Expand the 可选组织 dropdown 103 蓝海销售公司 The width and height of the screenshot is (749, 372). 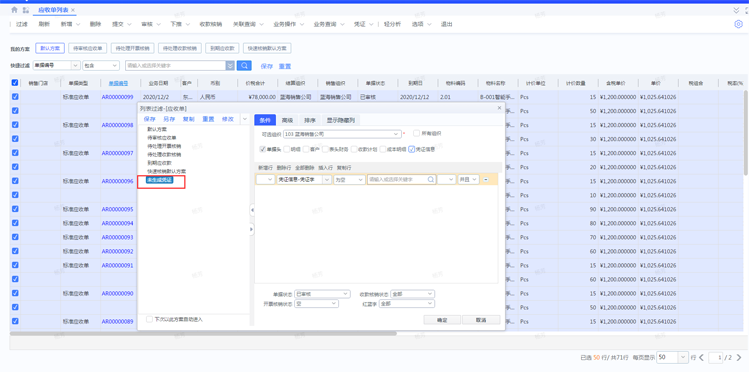coord(342,134)
